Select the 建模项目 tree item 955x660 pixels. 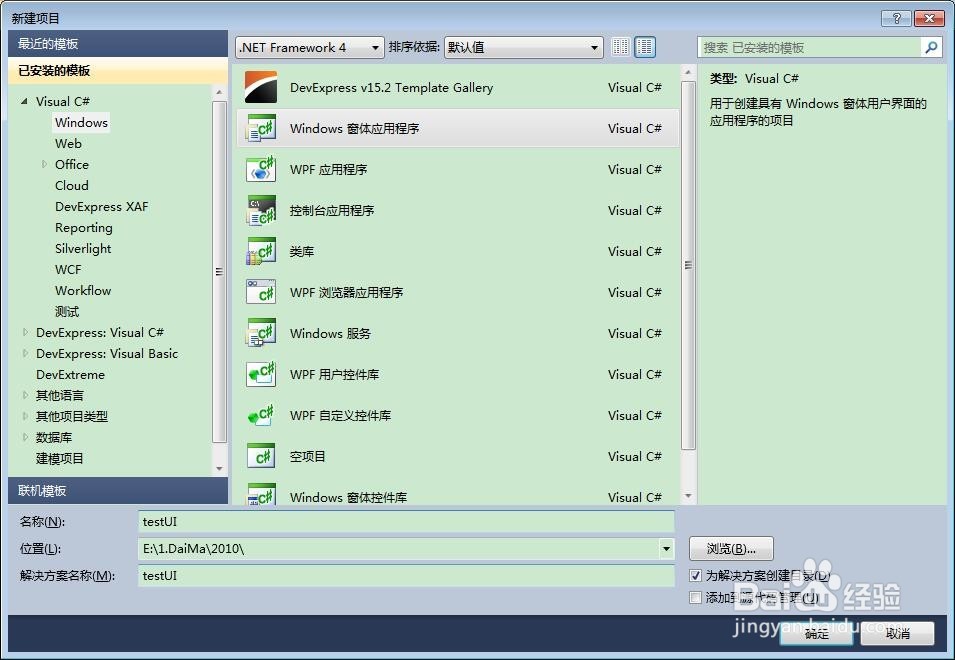[x=60, y=458]
